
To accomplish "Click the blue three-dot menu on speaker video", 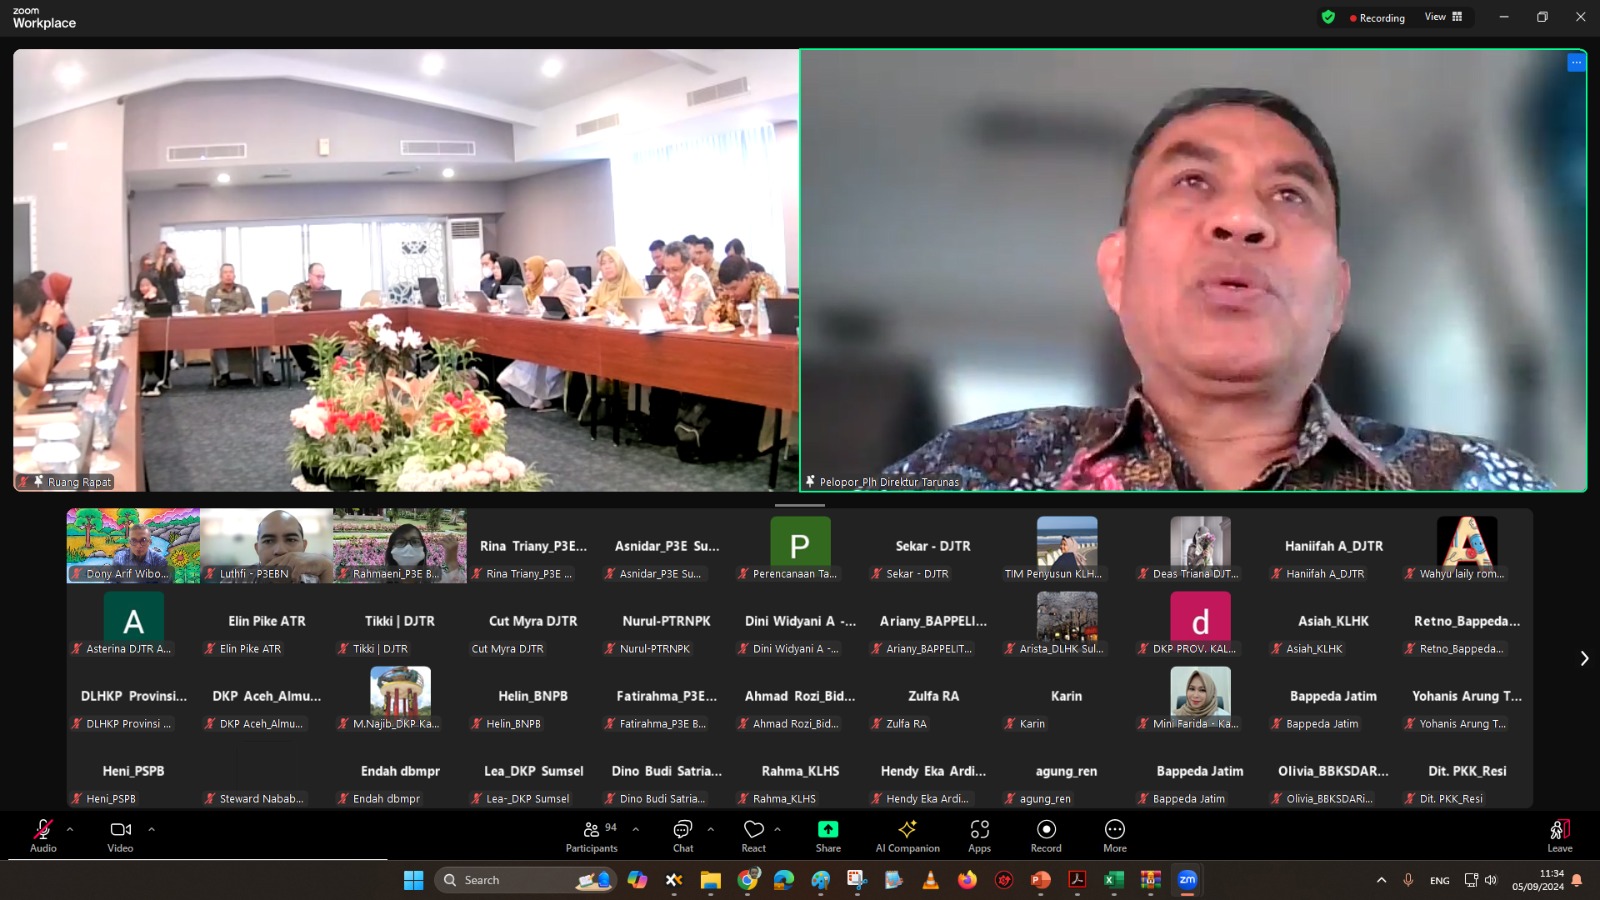I will pyautogui.click(x=1576, y=63).
